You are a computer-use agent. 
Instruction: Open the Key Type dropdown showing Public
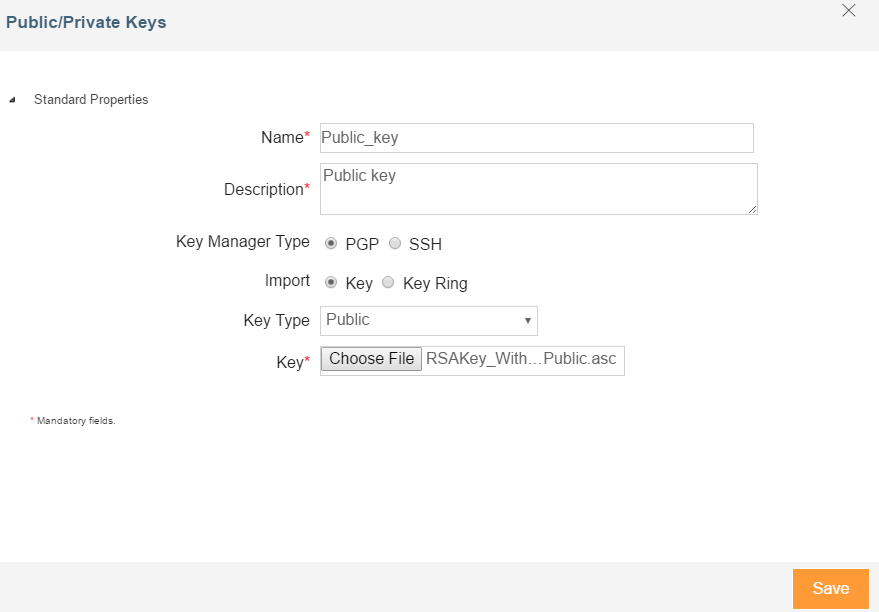click(428, 320)
